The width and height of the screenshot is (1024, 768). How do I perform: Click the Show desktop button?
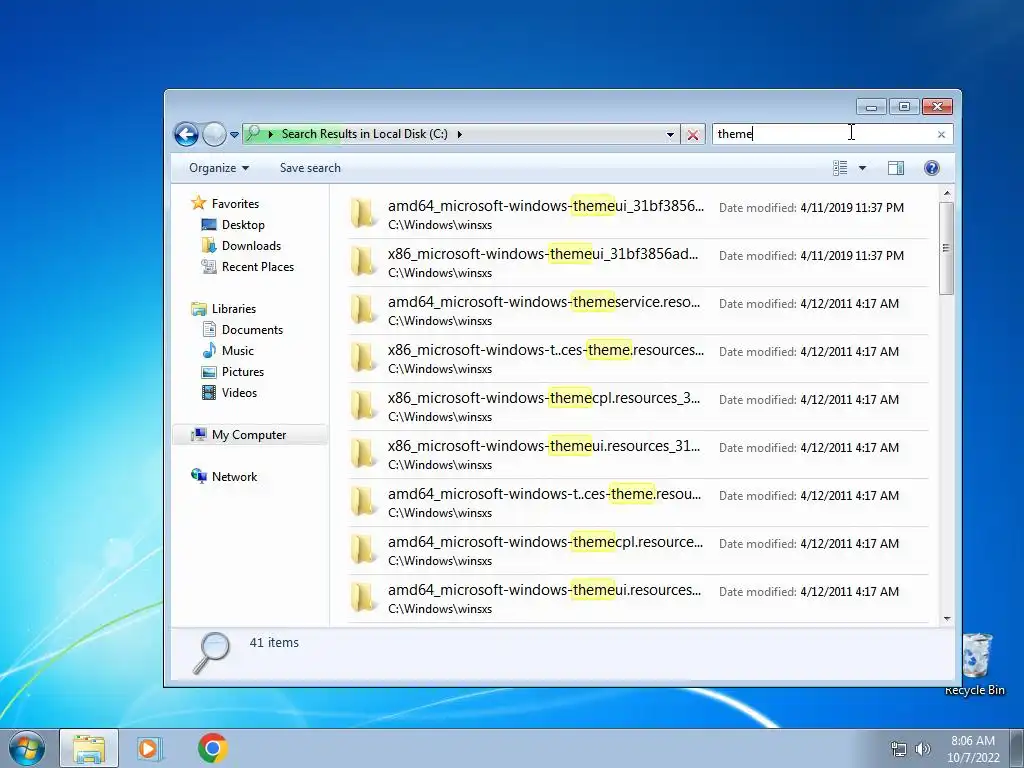[1017, 748]
